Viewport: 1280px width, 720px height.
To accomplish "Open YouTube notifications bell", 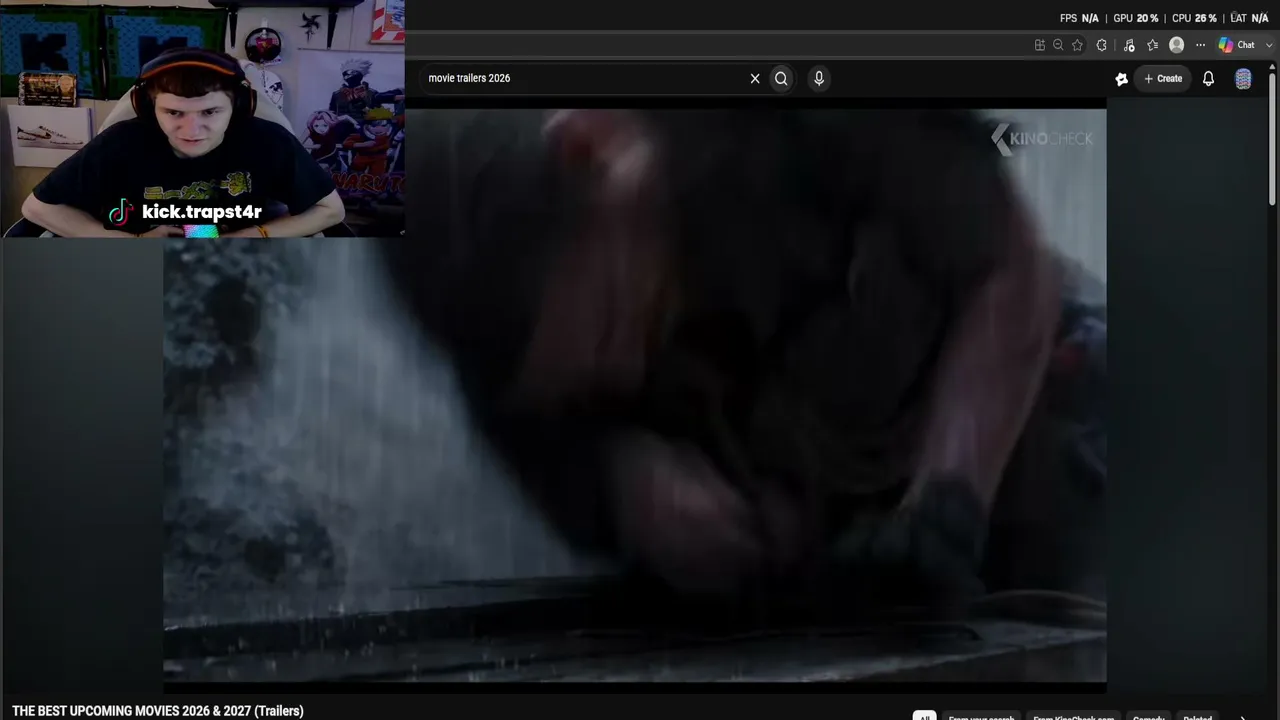I will pyautogui.click(x=1208, y=78).
